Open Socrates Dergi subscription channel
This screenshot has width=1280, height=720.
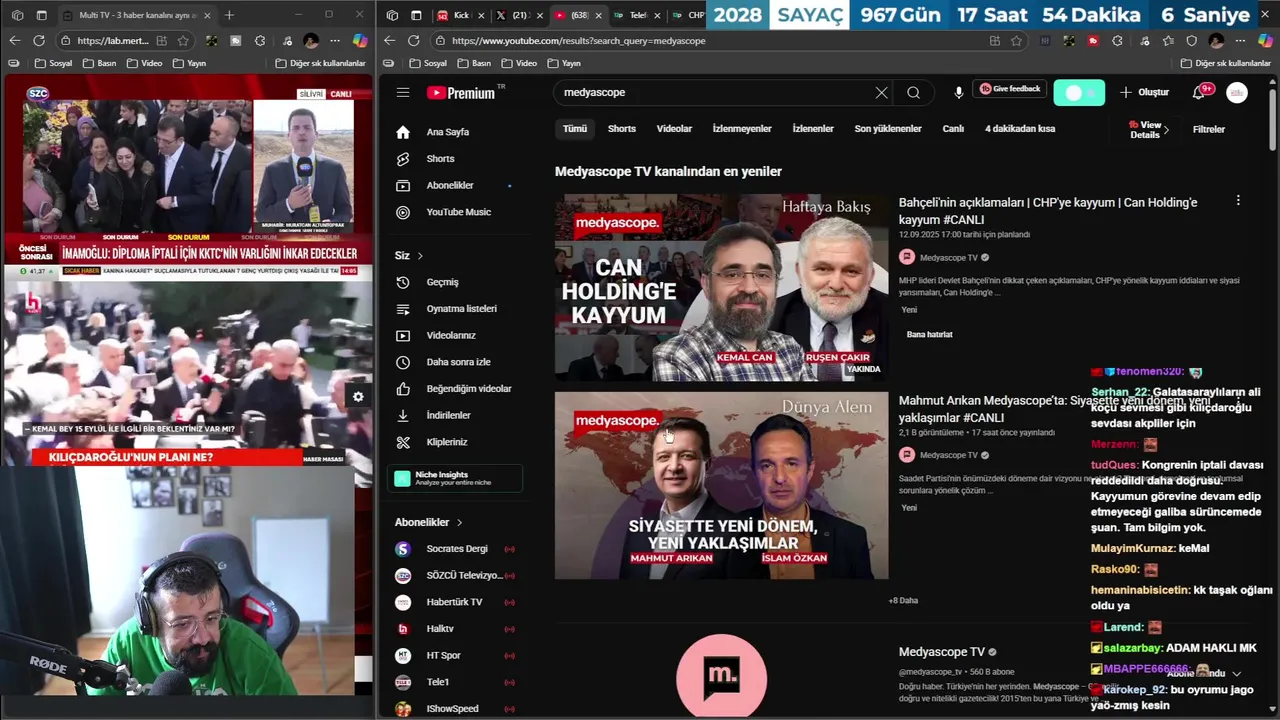pos(455,549)
